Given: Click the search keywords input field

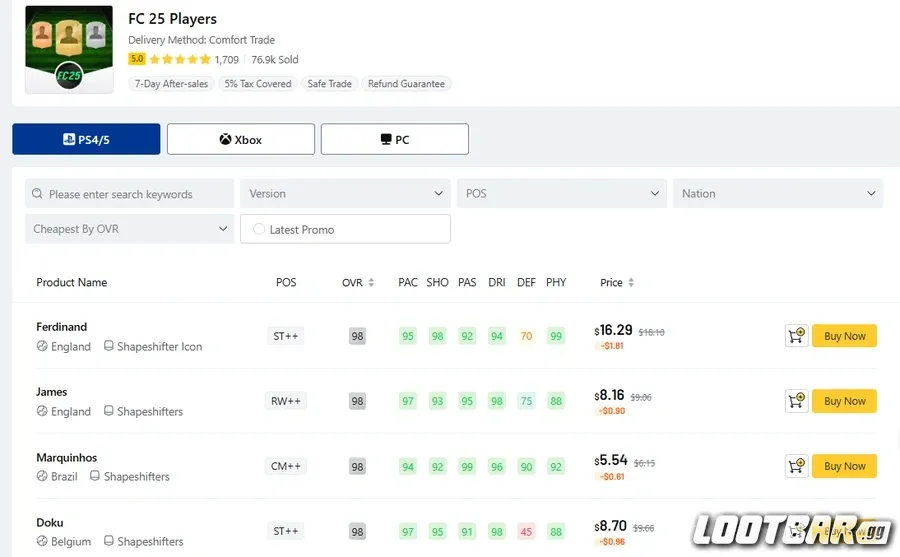Looking at the screenshot, I should point(135,194).
